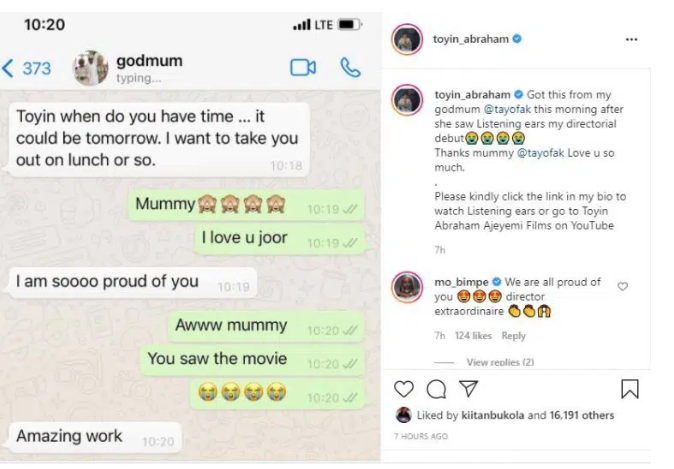Screen dimensions: 674x469
Task: Go back to chats list showing 373
Action: (26, 68)
